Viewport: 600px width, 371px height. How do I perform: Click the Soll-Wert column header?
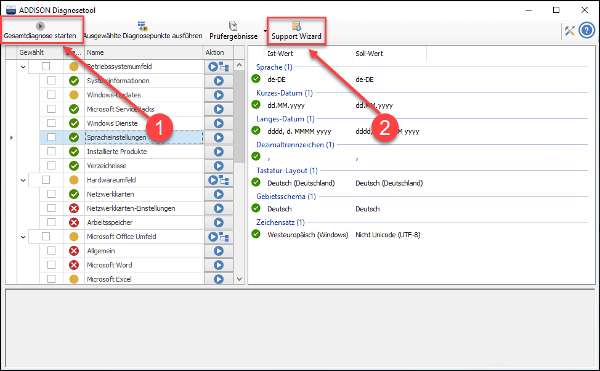point(389,54)
